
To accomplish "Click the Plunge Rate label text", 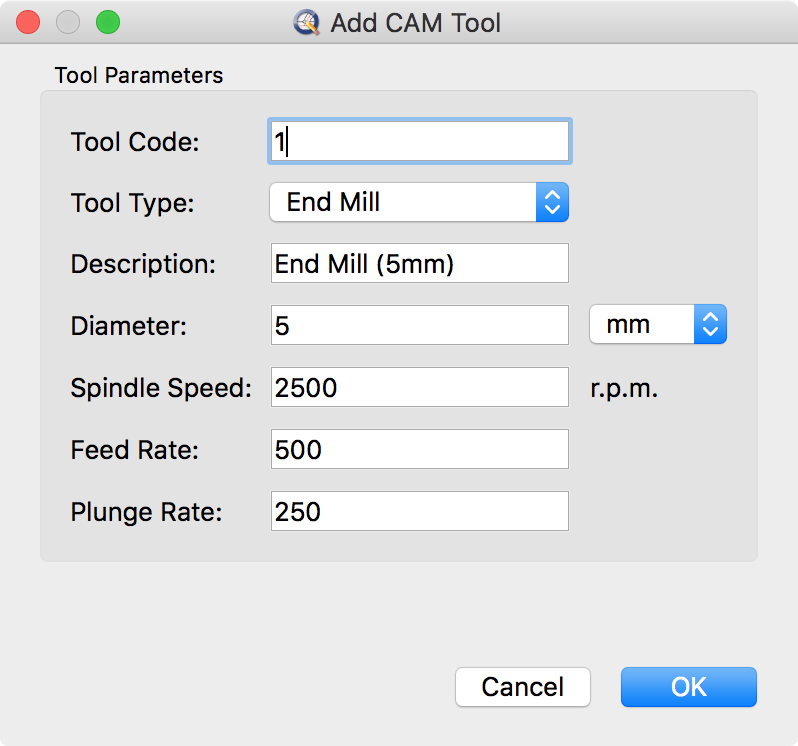I will (x=146, y=513).
